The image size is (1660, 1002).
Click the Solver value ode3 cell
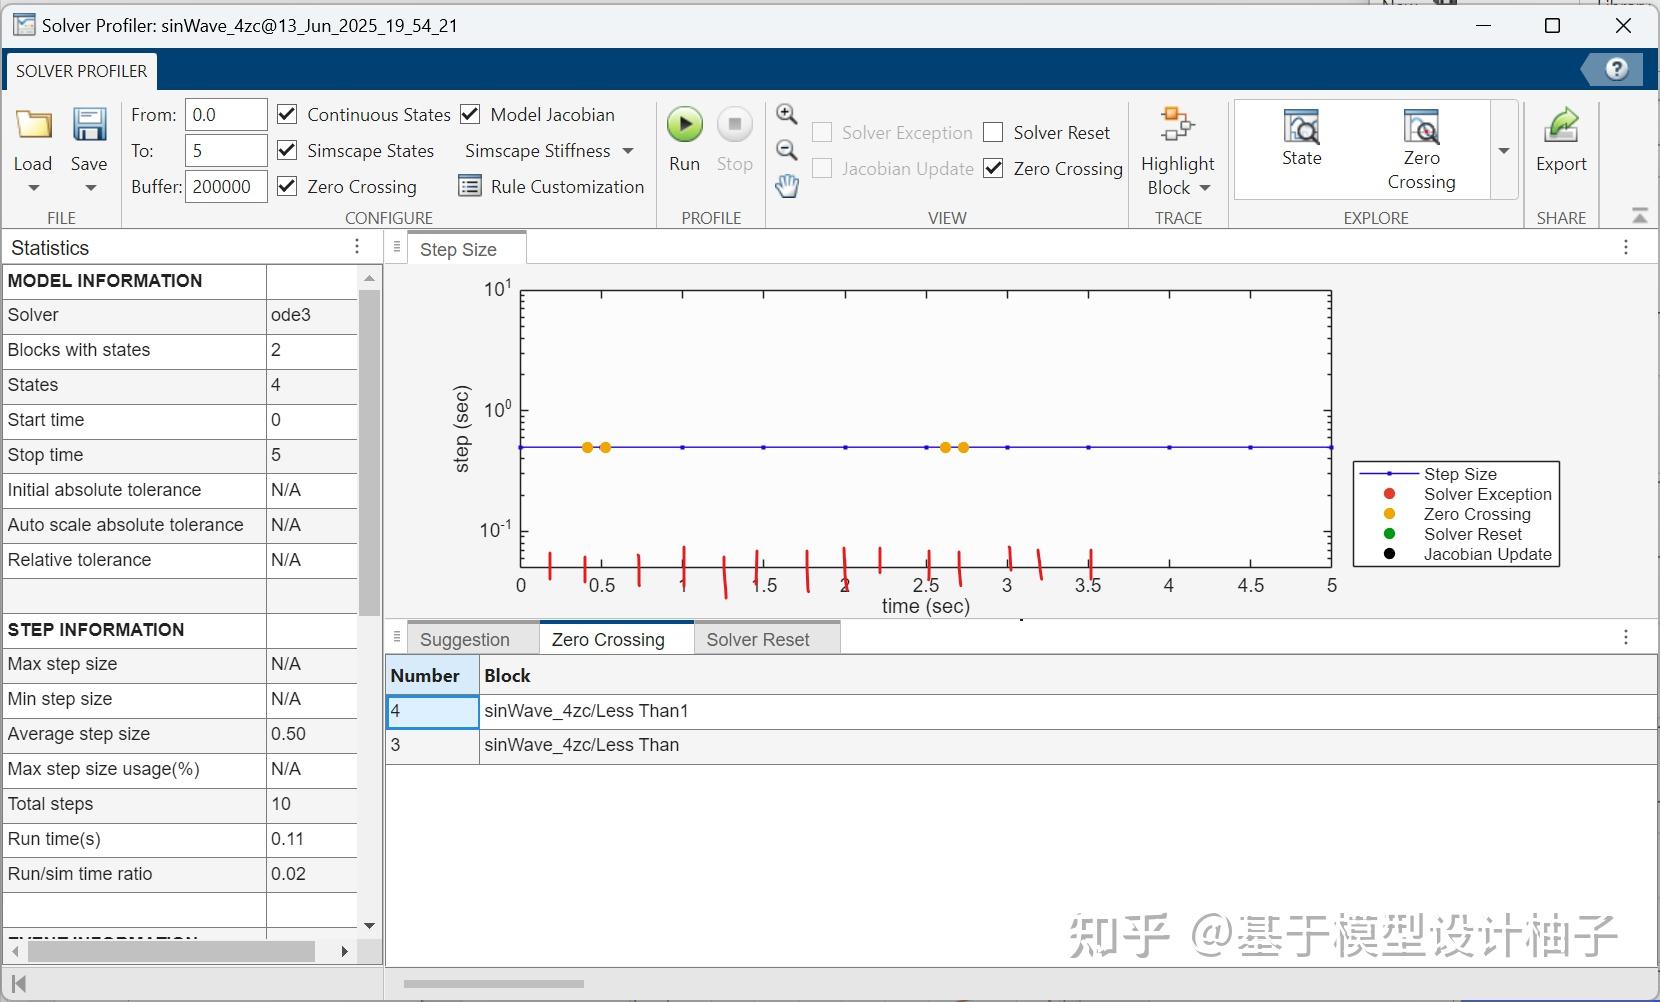coord(312,315)
